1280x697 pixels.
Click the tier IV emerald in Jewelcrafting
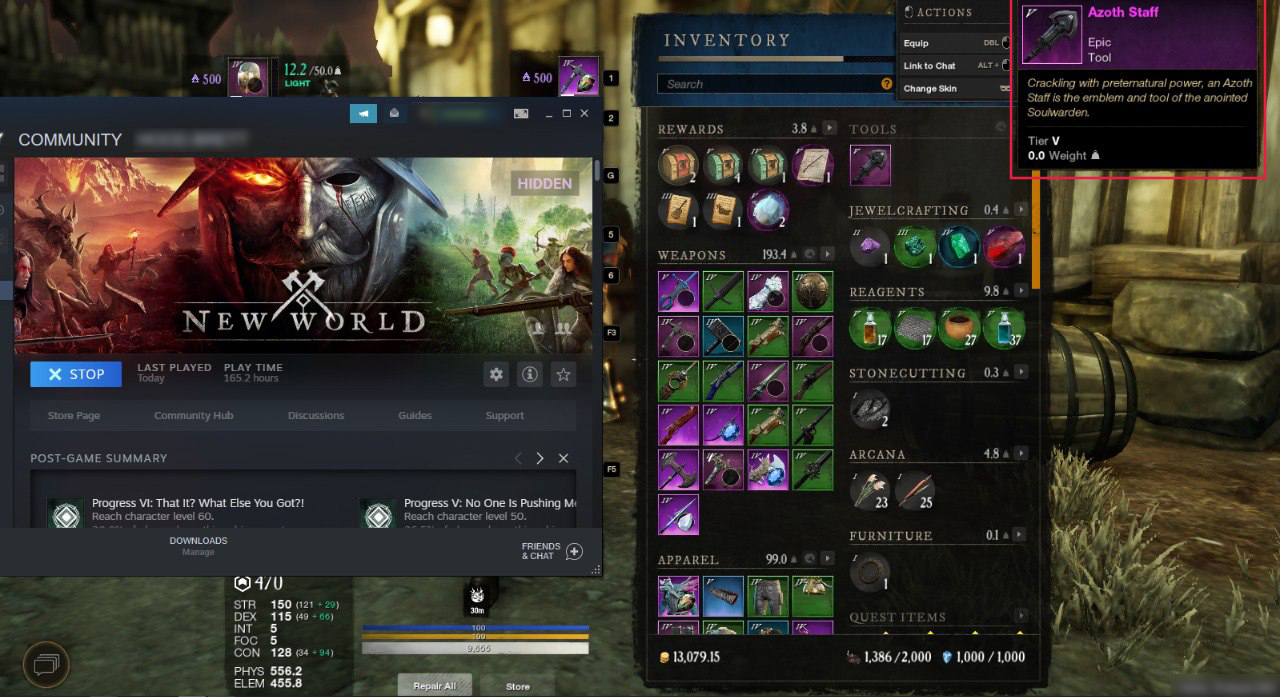pyautogui.click(x=960, y=246)
